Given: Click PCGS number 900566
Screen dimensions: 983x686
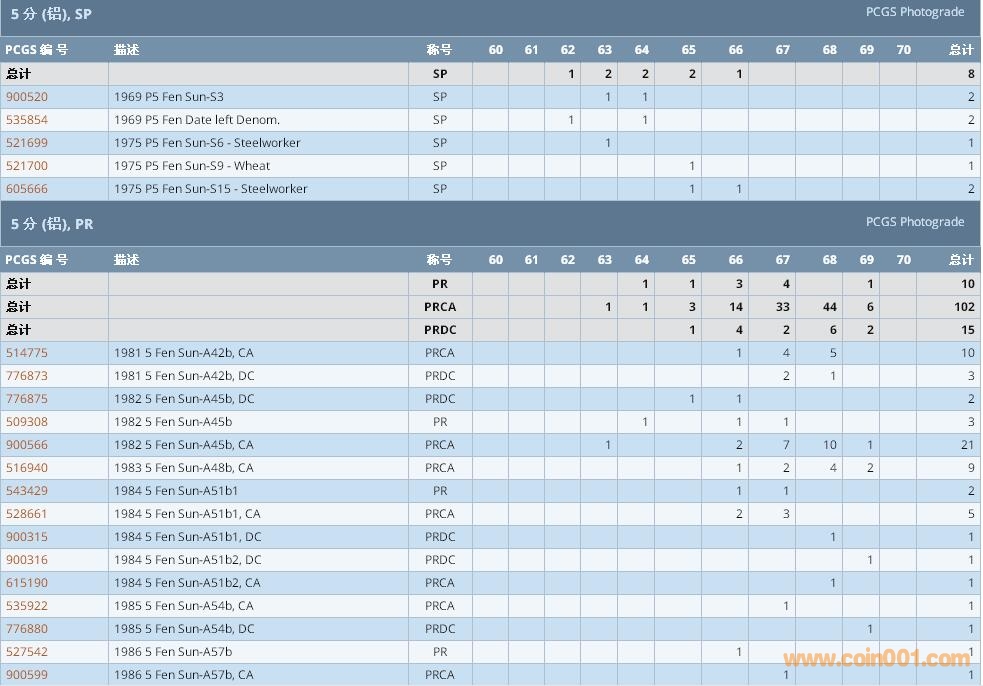Looking at the screenshot, I should [27, 445].
